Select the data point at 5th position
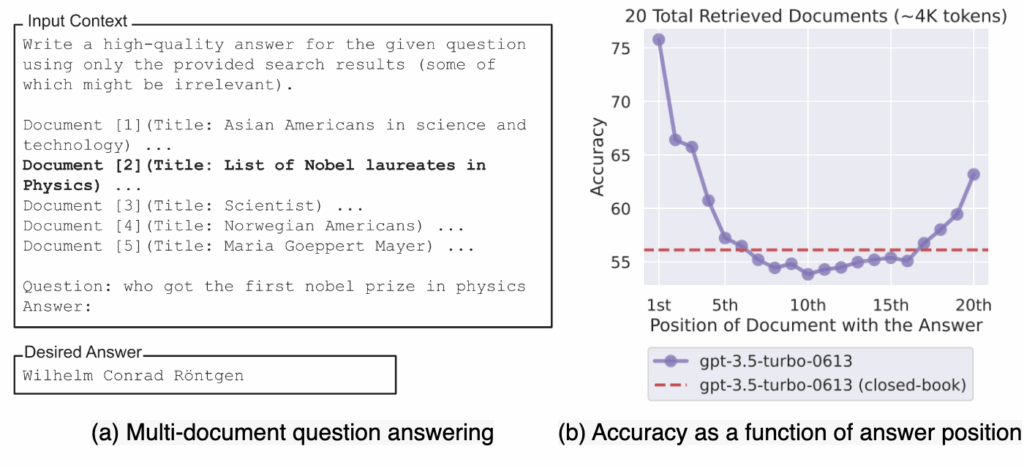Image resolution: width=1024 pixels, height=468 pixels. click(x=725, y=238)
